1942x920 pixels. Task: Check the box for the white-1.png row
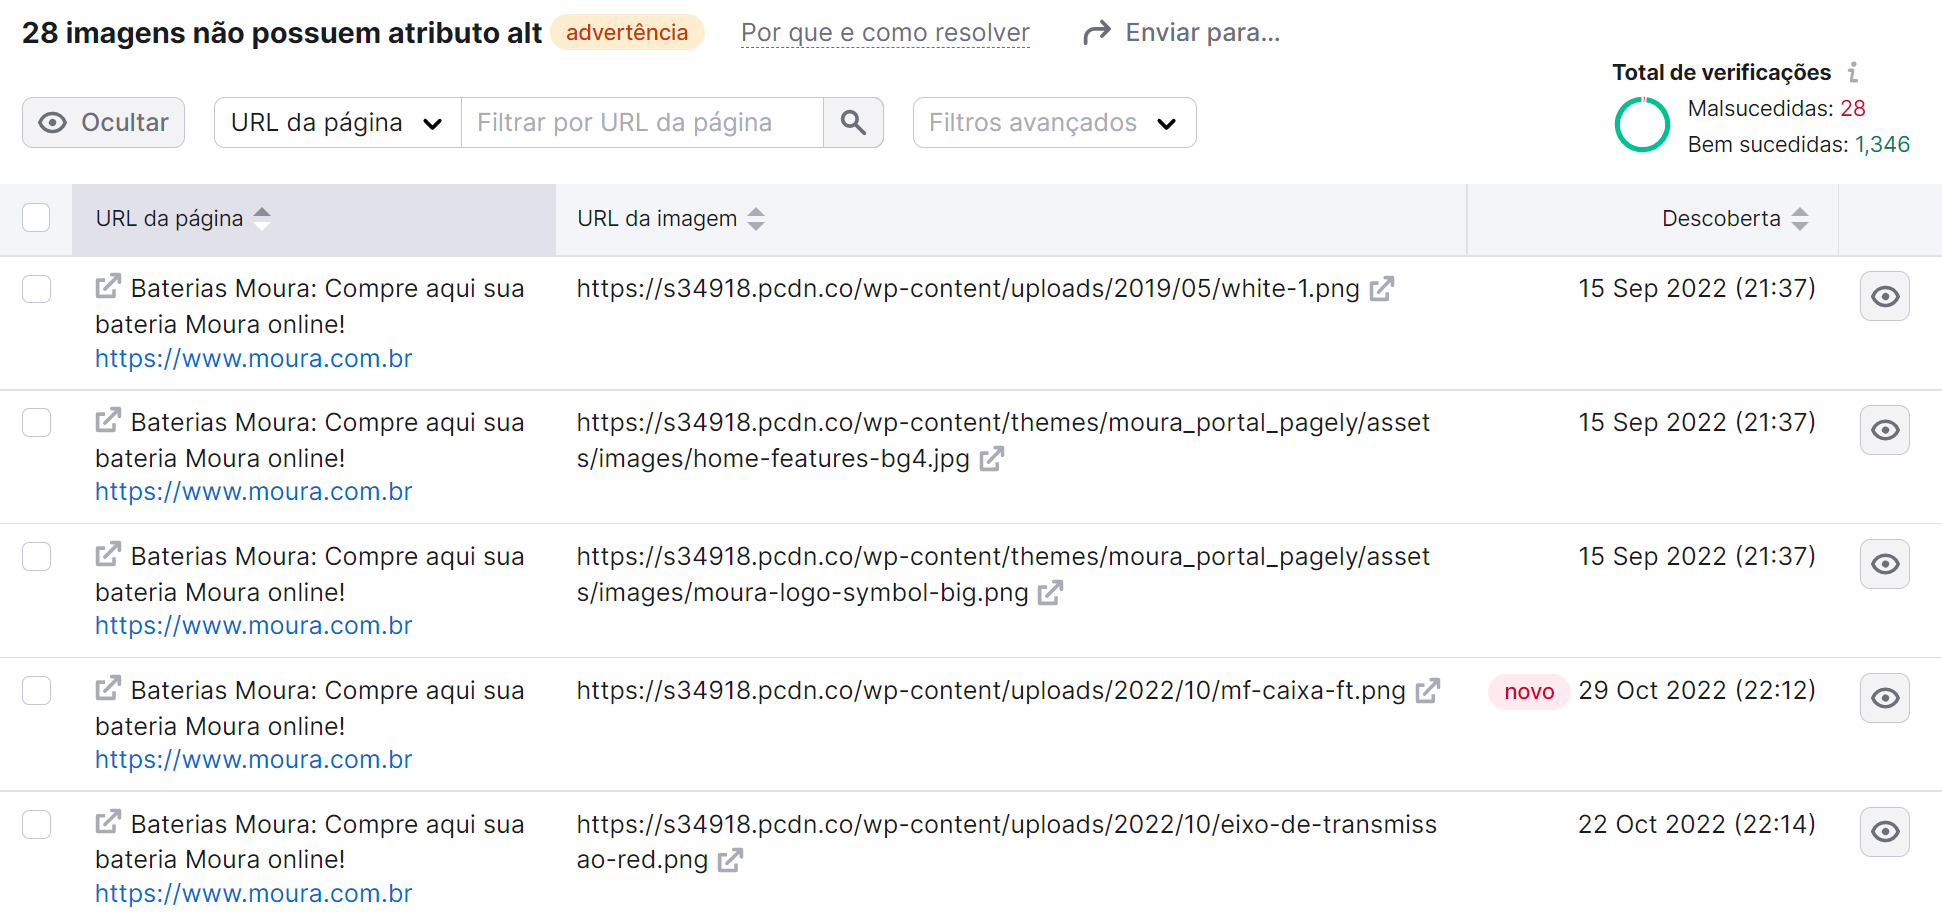click(37, 289)
